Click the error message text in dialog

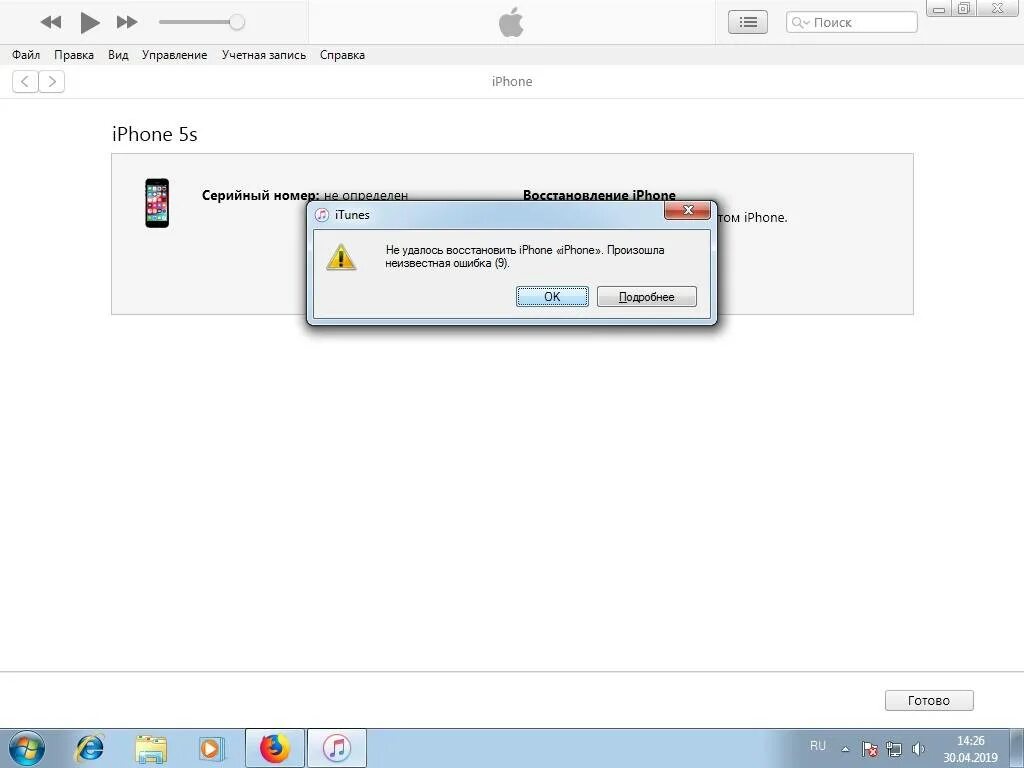click(x=525, y=257)
